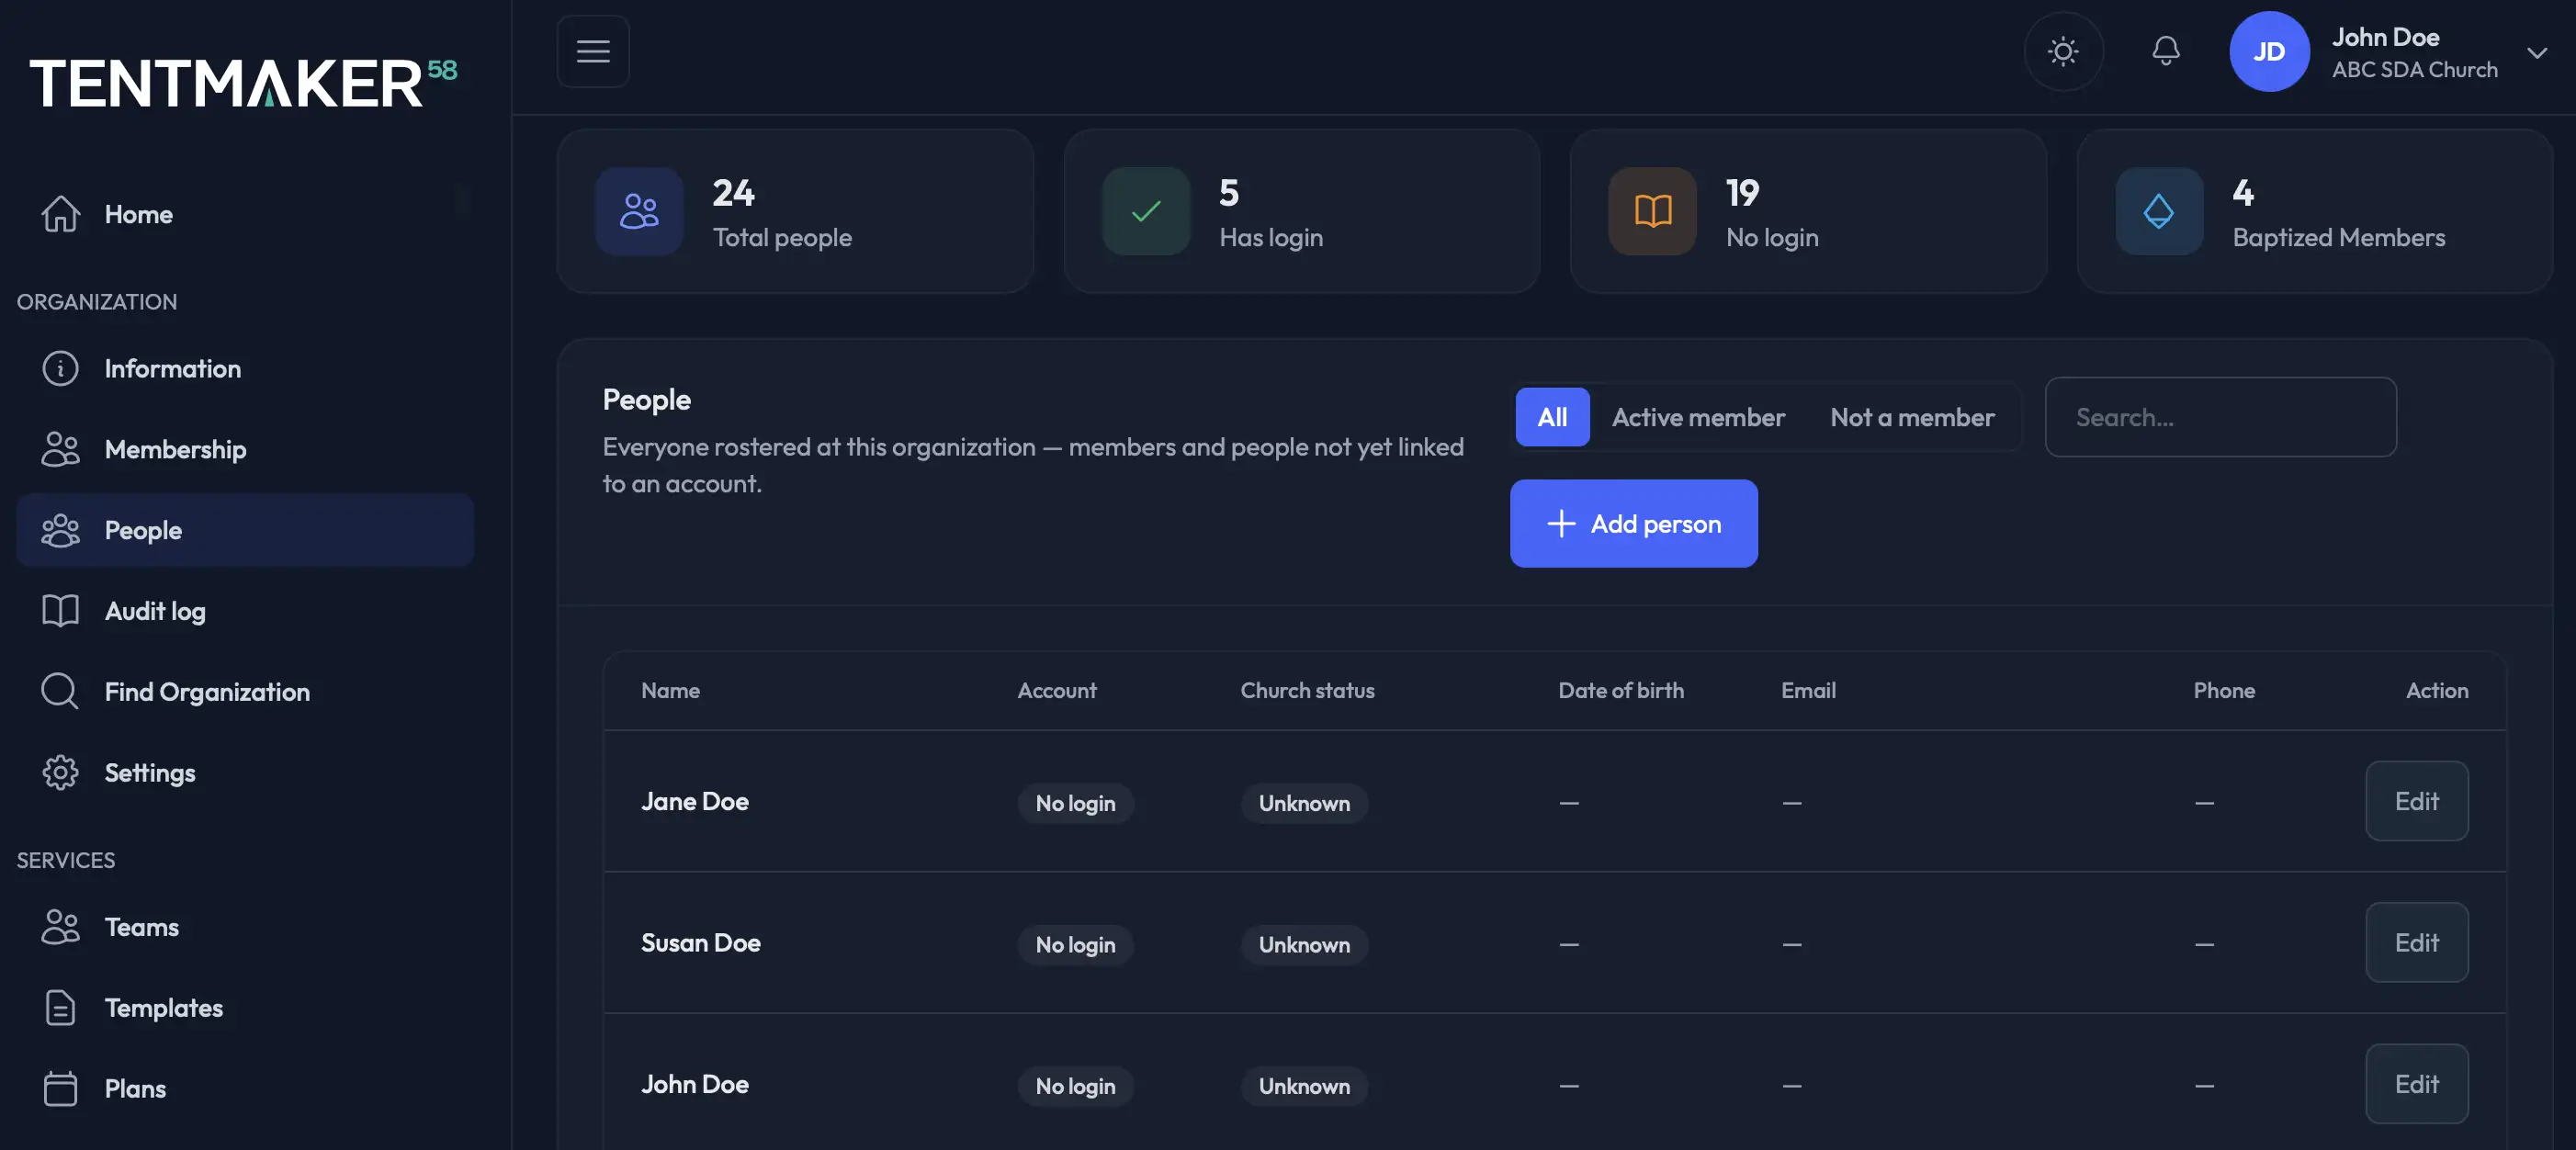2576x1150 pixels.
Task: Switch theme with the sun icon
Action: coord(2063,51)
